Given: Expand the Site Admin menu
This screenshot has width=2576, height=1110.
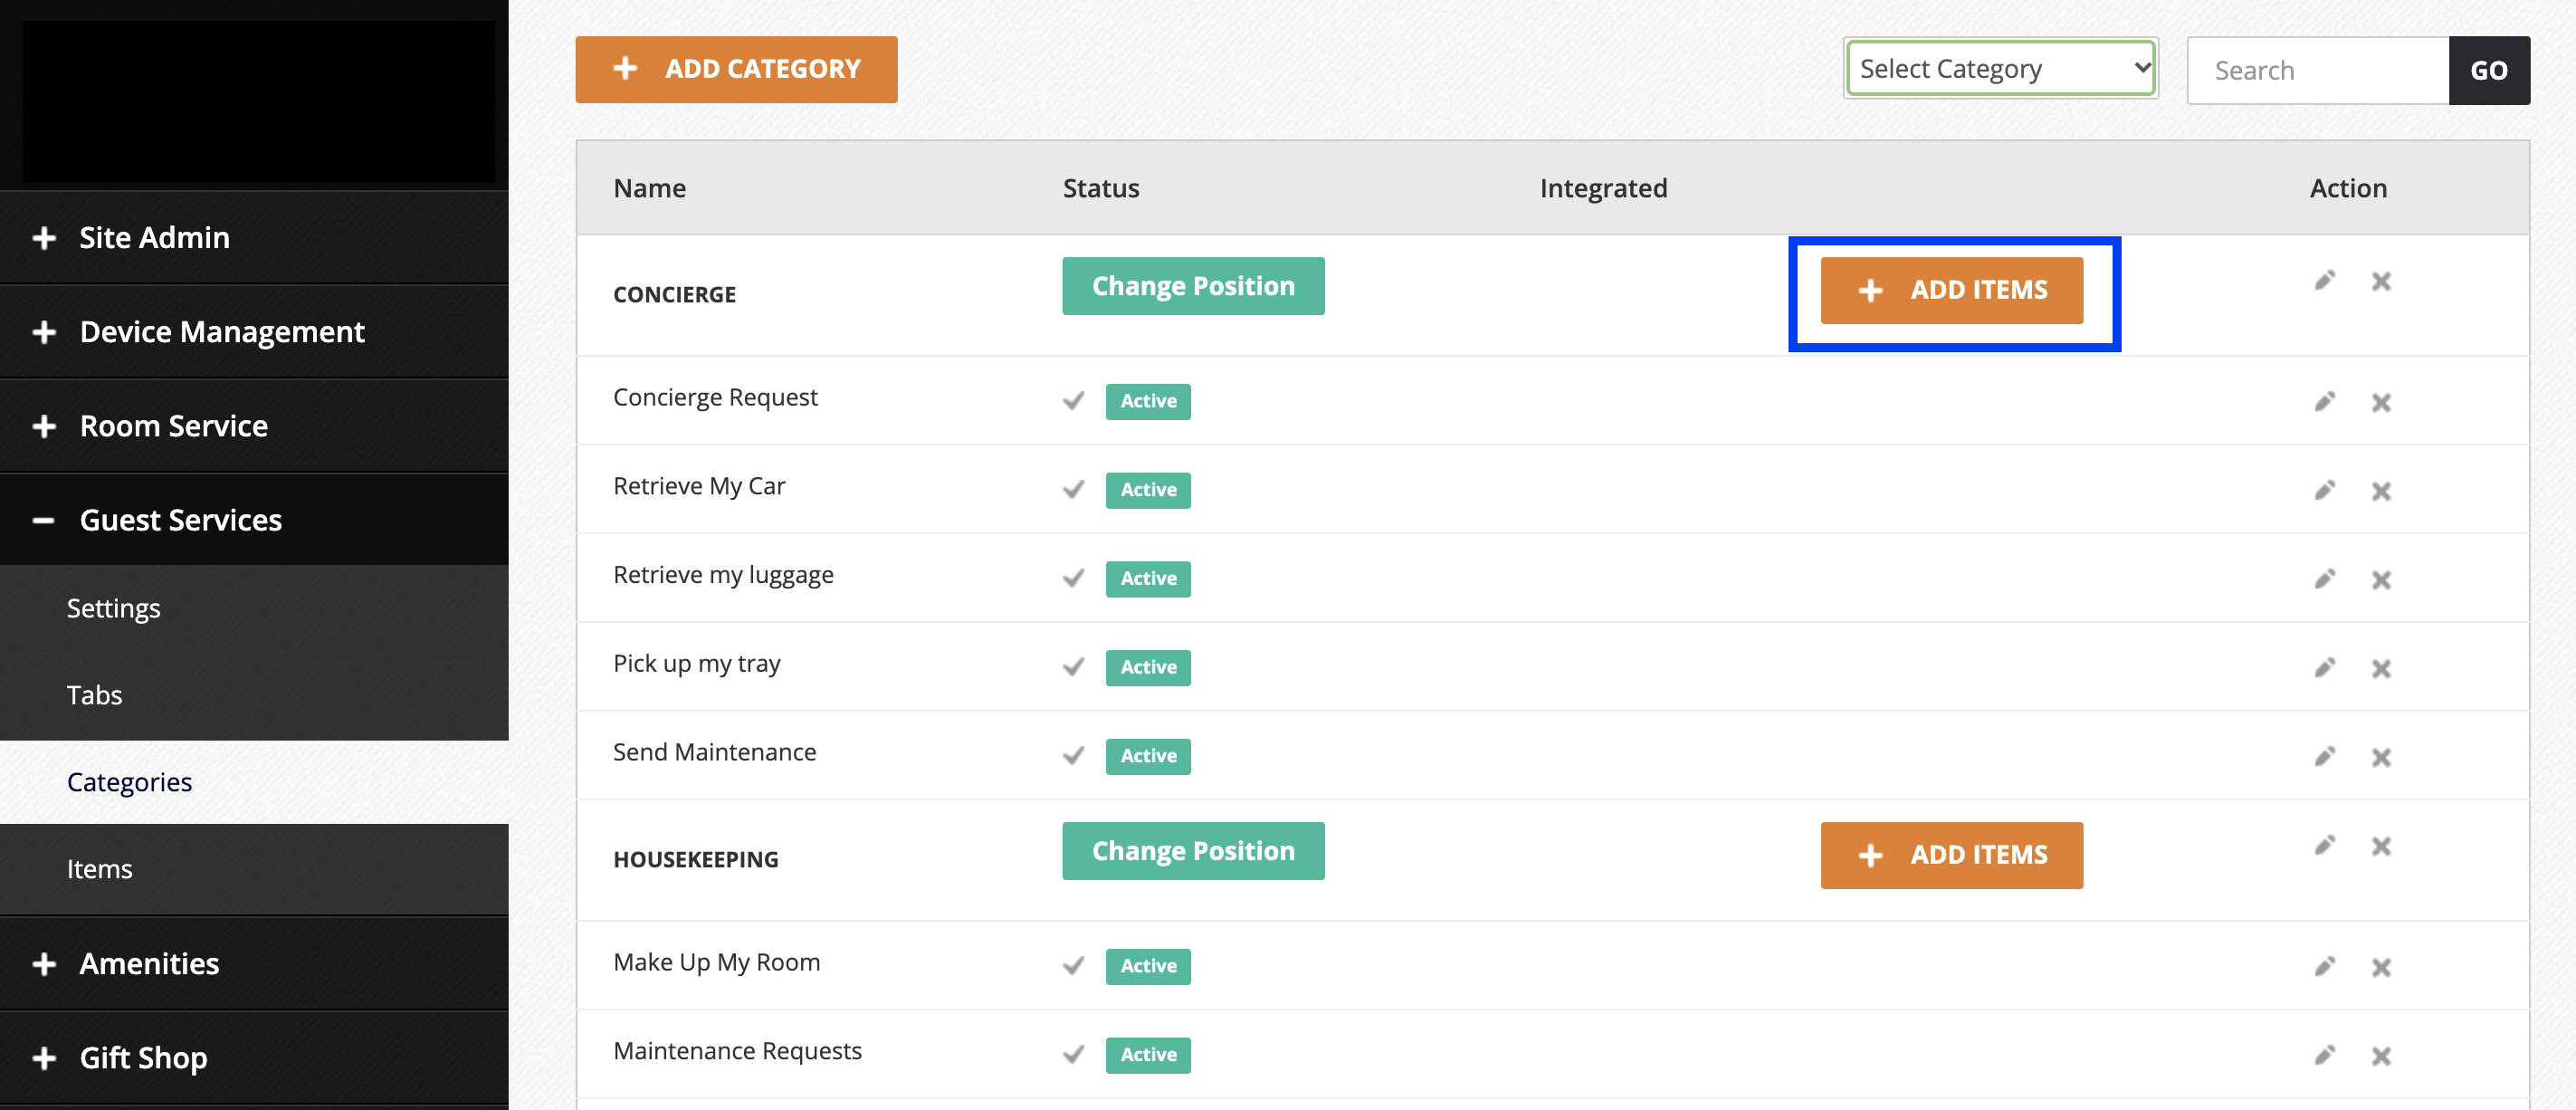Looking at the screenshot, I should (x=154, y=238).
